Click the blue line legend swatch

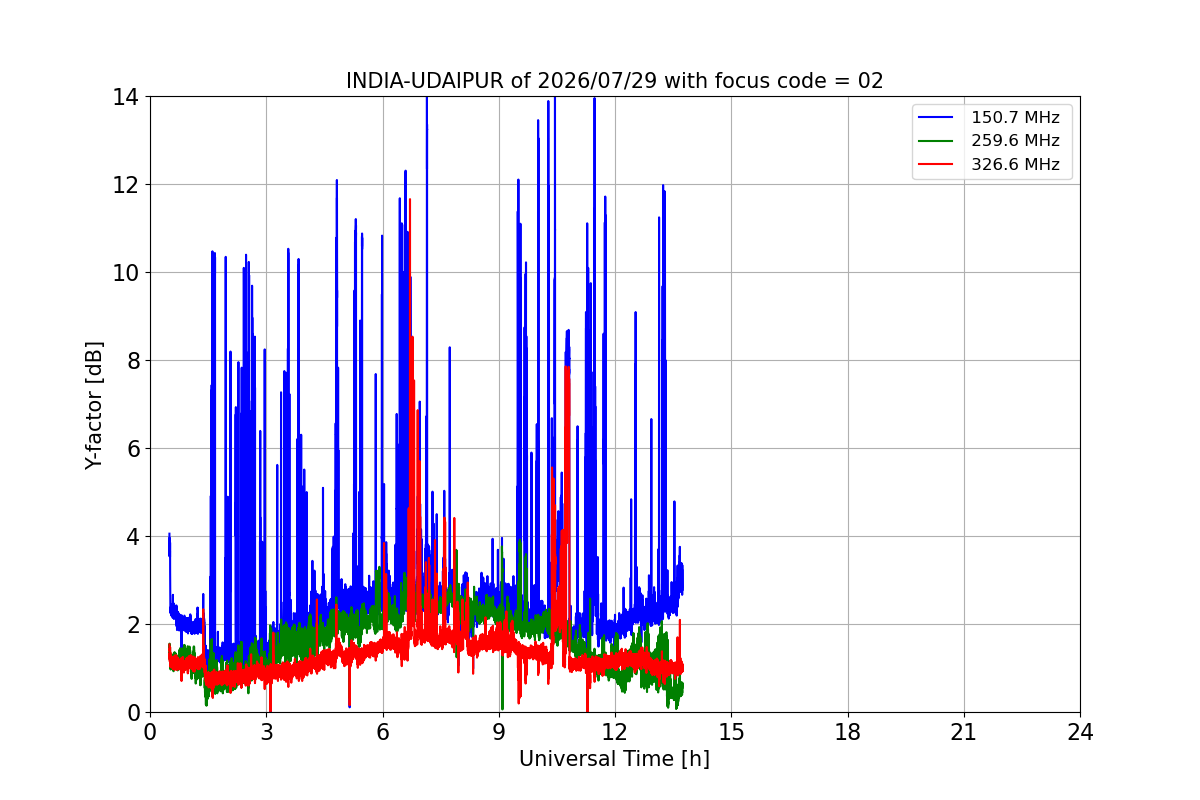936,117
